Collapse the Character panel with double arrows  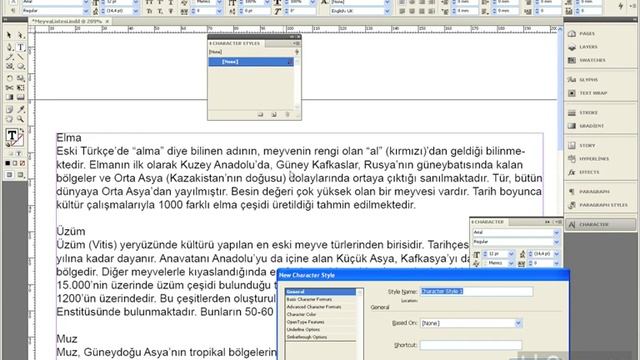pyautogui.click(x=547, y=222)
